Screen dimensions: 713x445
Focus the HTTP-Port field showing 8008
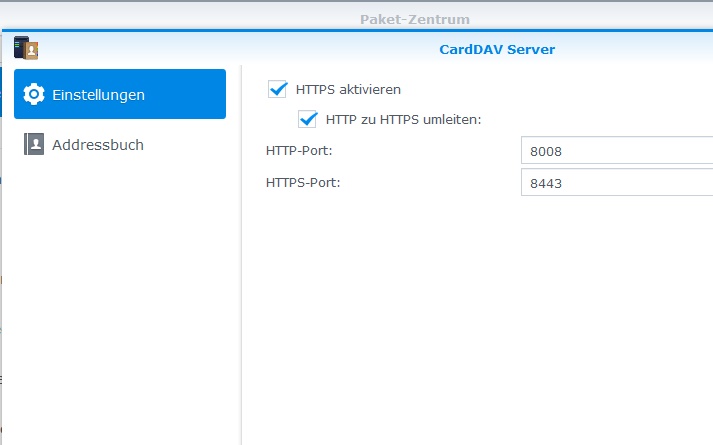(x=617, y=150)
